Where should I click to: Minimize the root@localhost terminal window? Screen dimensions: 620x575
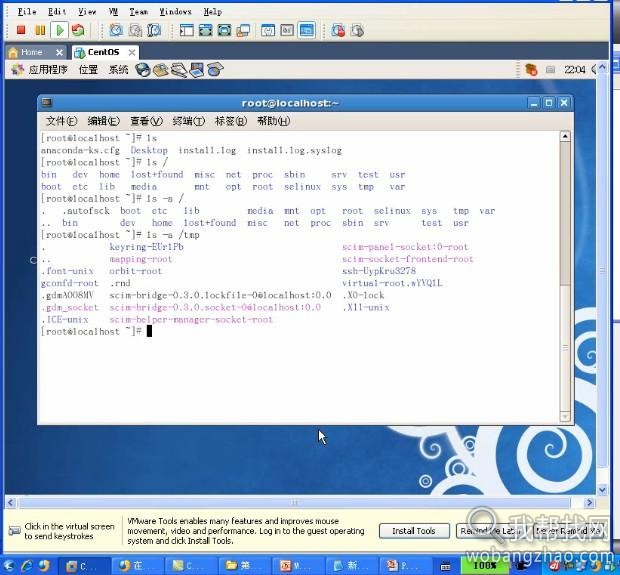(x=534, y=103)
